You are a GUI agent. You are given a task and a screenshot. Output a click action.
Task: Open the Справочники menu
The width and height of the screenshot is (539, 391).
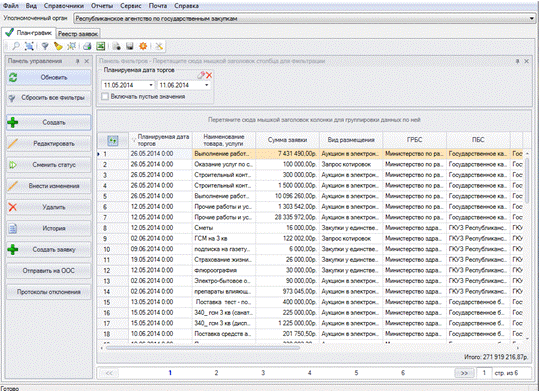tap(64, 6)
